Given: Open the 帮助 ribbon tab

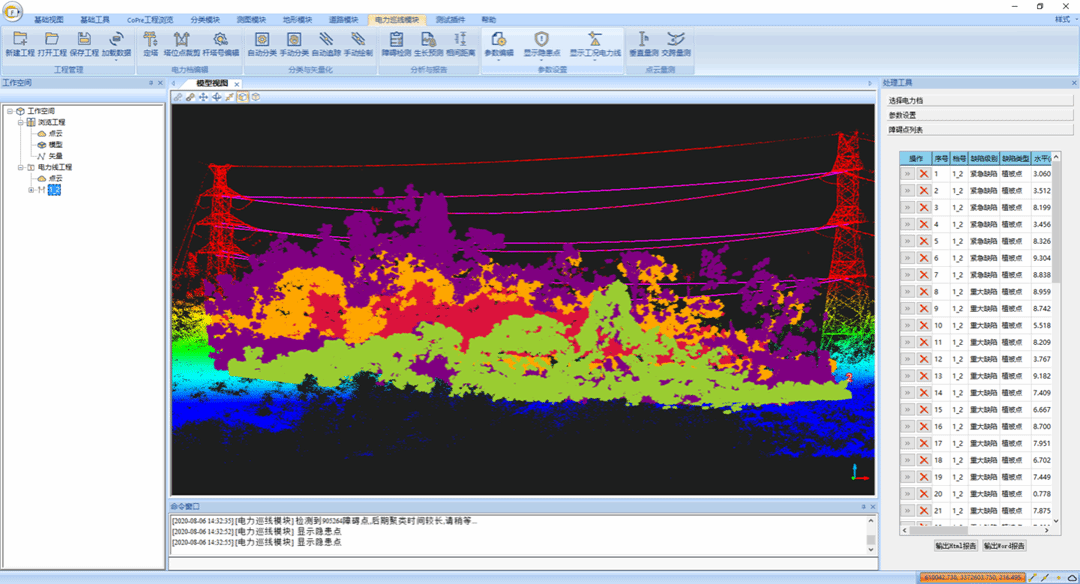Looking at the screenshot, I should point(488,20).
